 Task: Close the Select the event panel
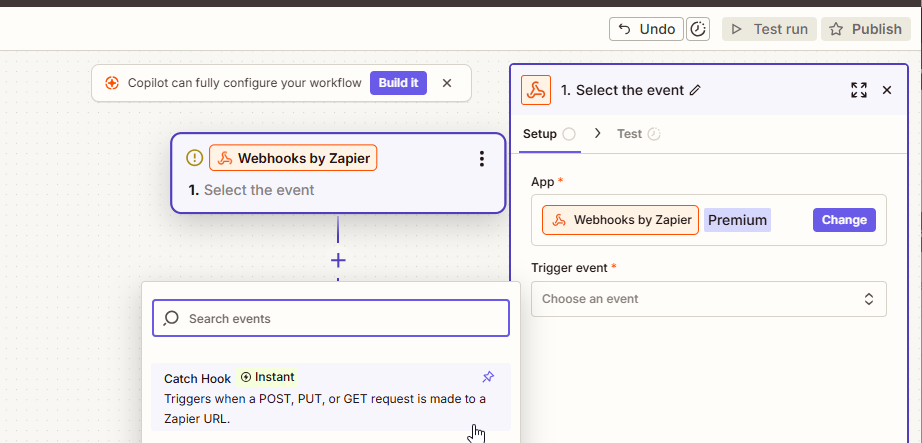pos(886,90)
